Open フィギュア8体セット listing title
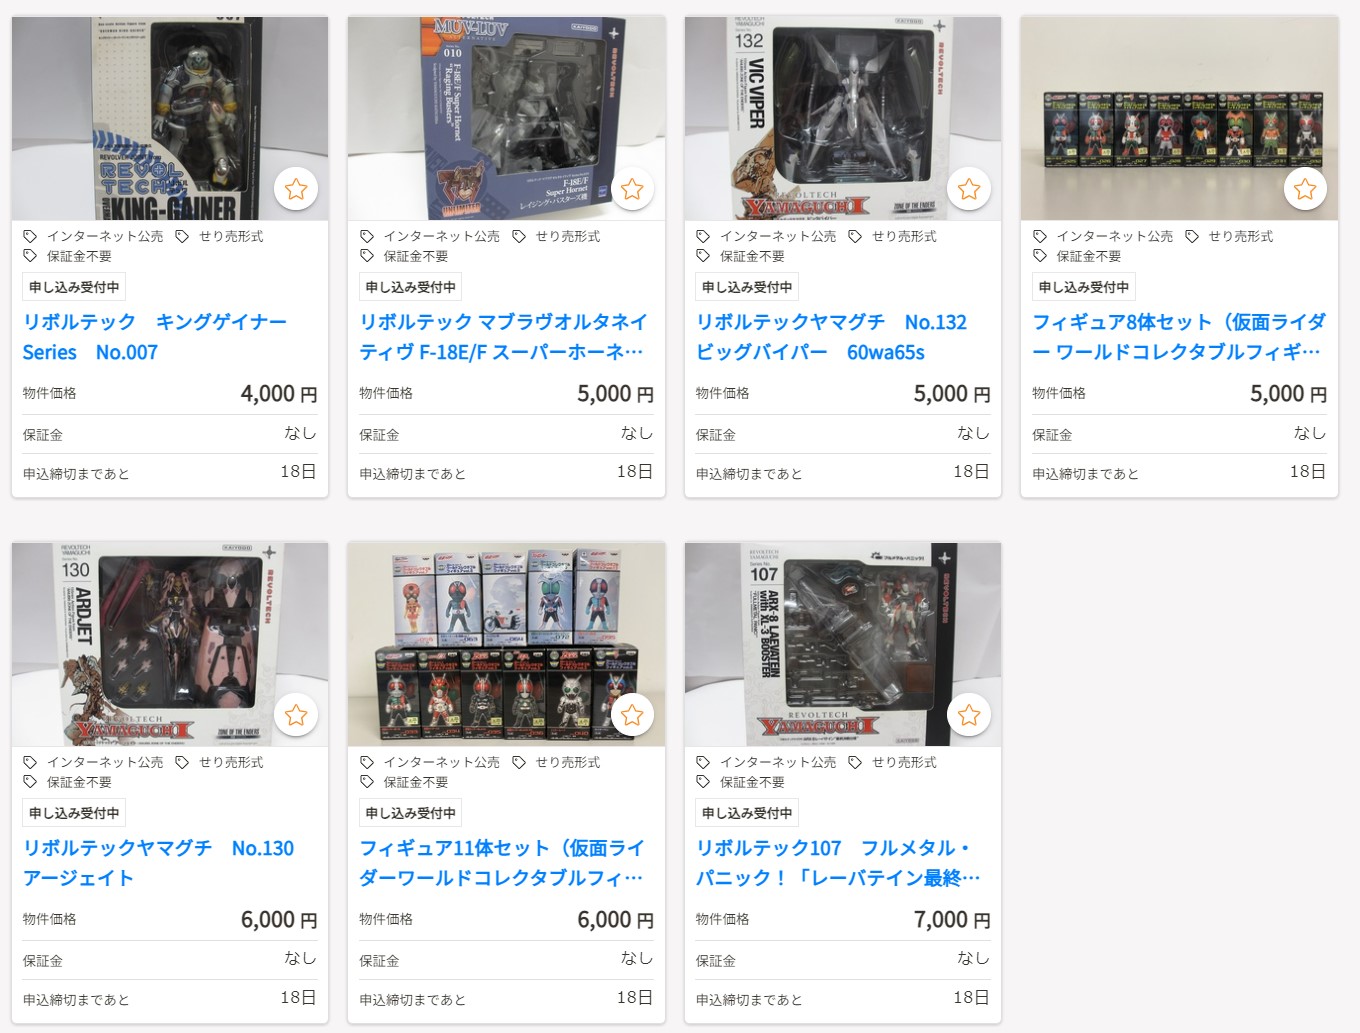Viewport: 1360px width, 1033px height. (1179, 337)
